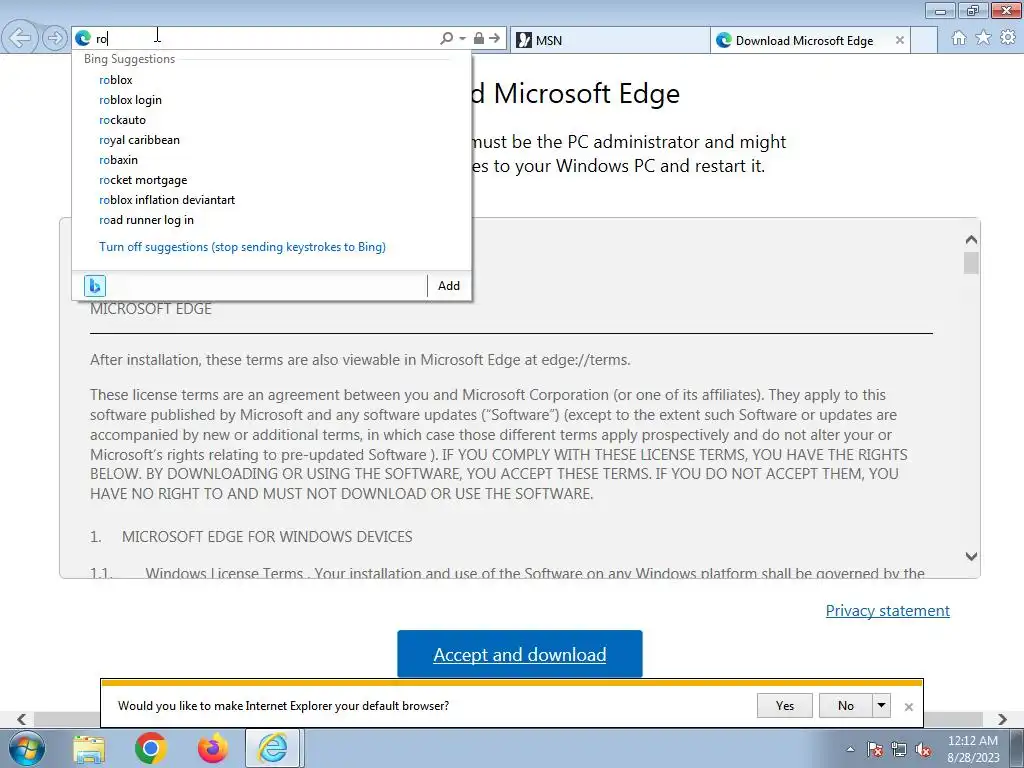The width and height of the screenshot is (1024, 768).
Task: Open File Explorer from taskbar
Action: (89, 749)
